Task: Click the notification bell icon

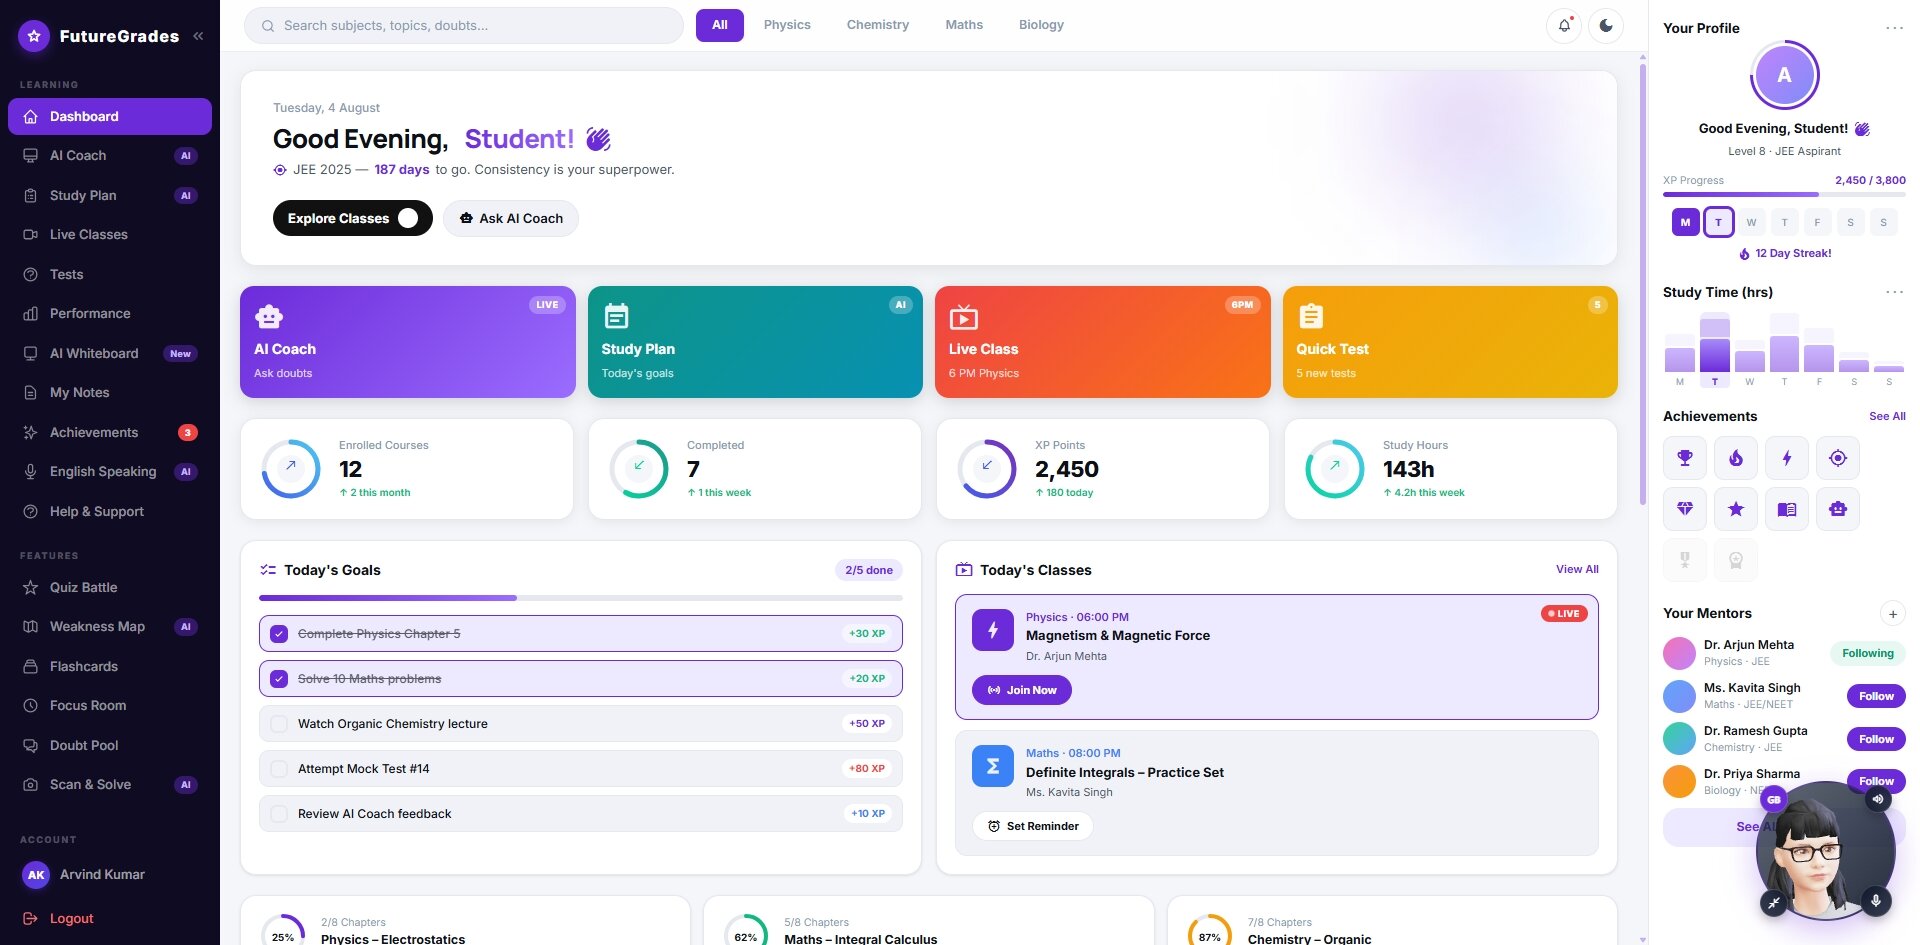Action: 1564,26
